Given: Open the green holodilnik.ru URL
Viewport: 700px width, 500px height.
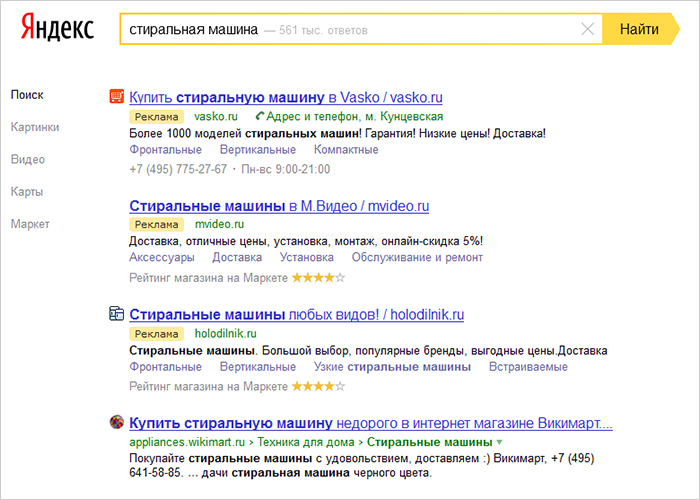Looking at the screenshot, I should pyautogui.click(x=225, y=333).
